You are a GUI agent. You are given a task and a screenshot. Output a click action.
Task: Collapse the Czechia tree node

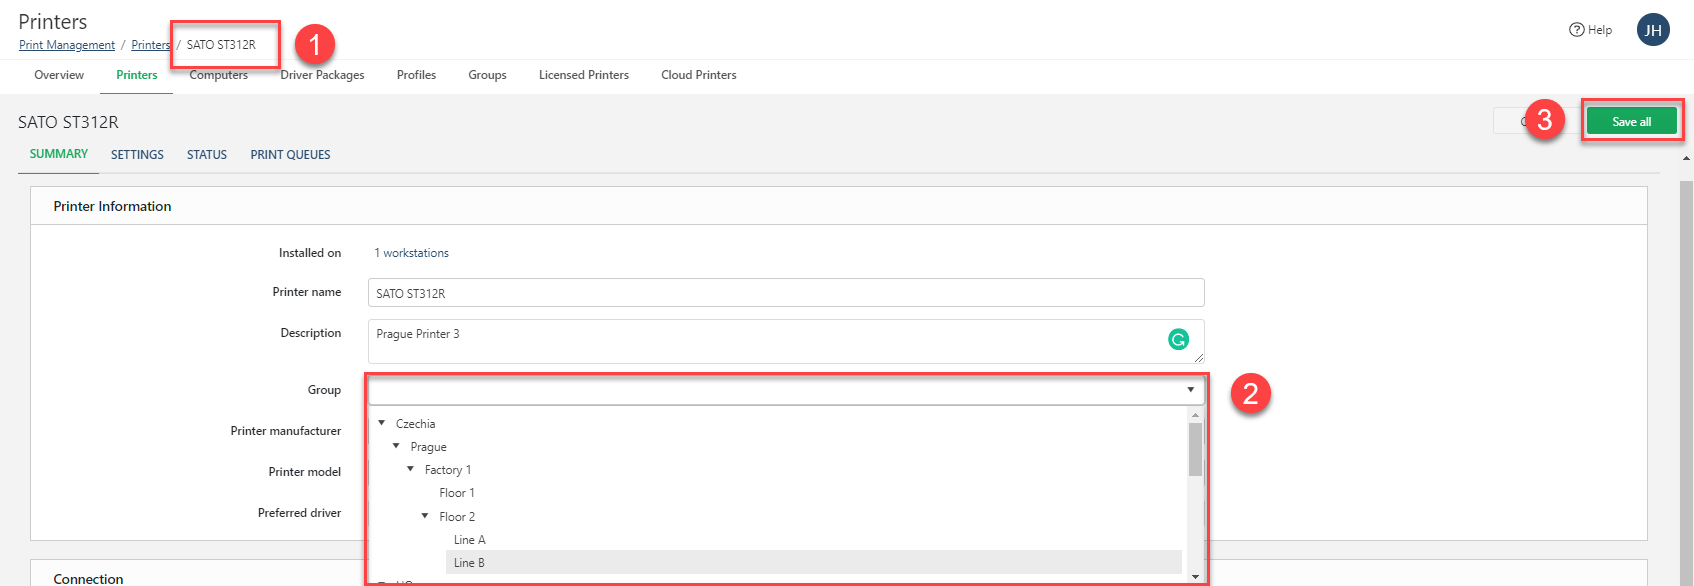pyautogui.click(x=382, y=423)
